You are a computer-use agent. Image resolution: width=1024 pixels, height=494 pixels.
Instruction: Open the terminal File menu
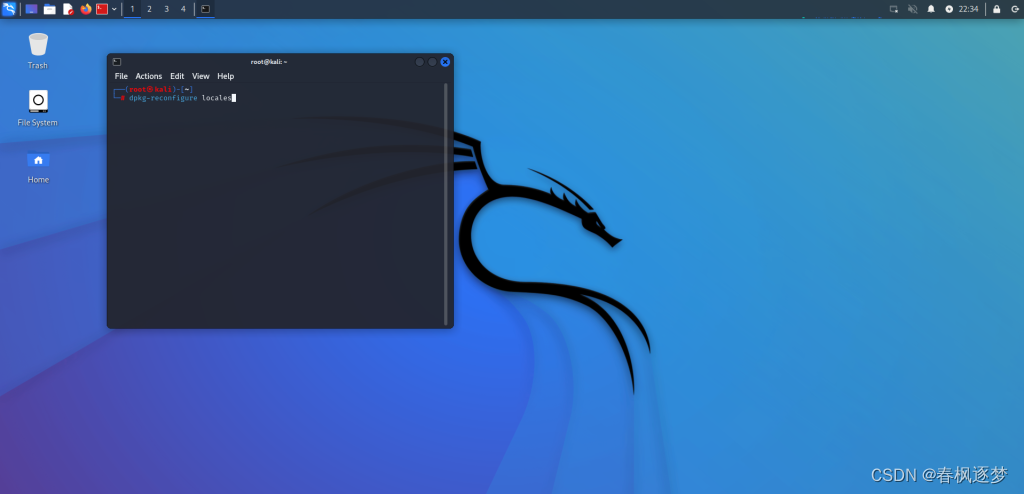121,76
